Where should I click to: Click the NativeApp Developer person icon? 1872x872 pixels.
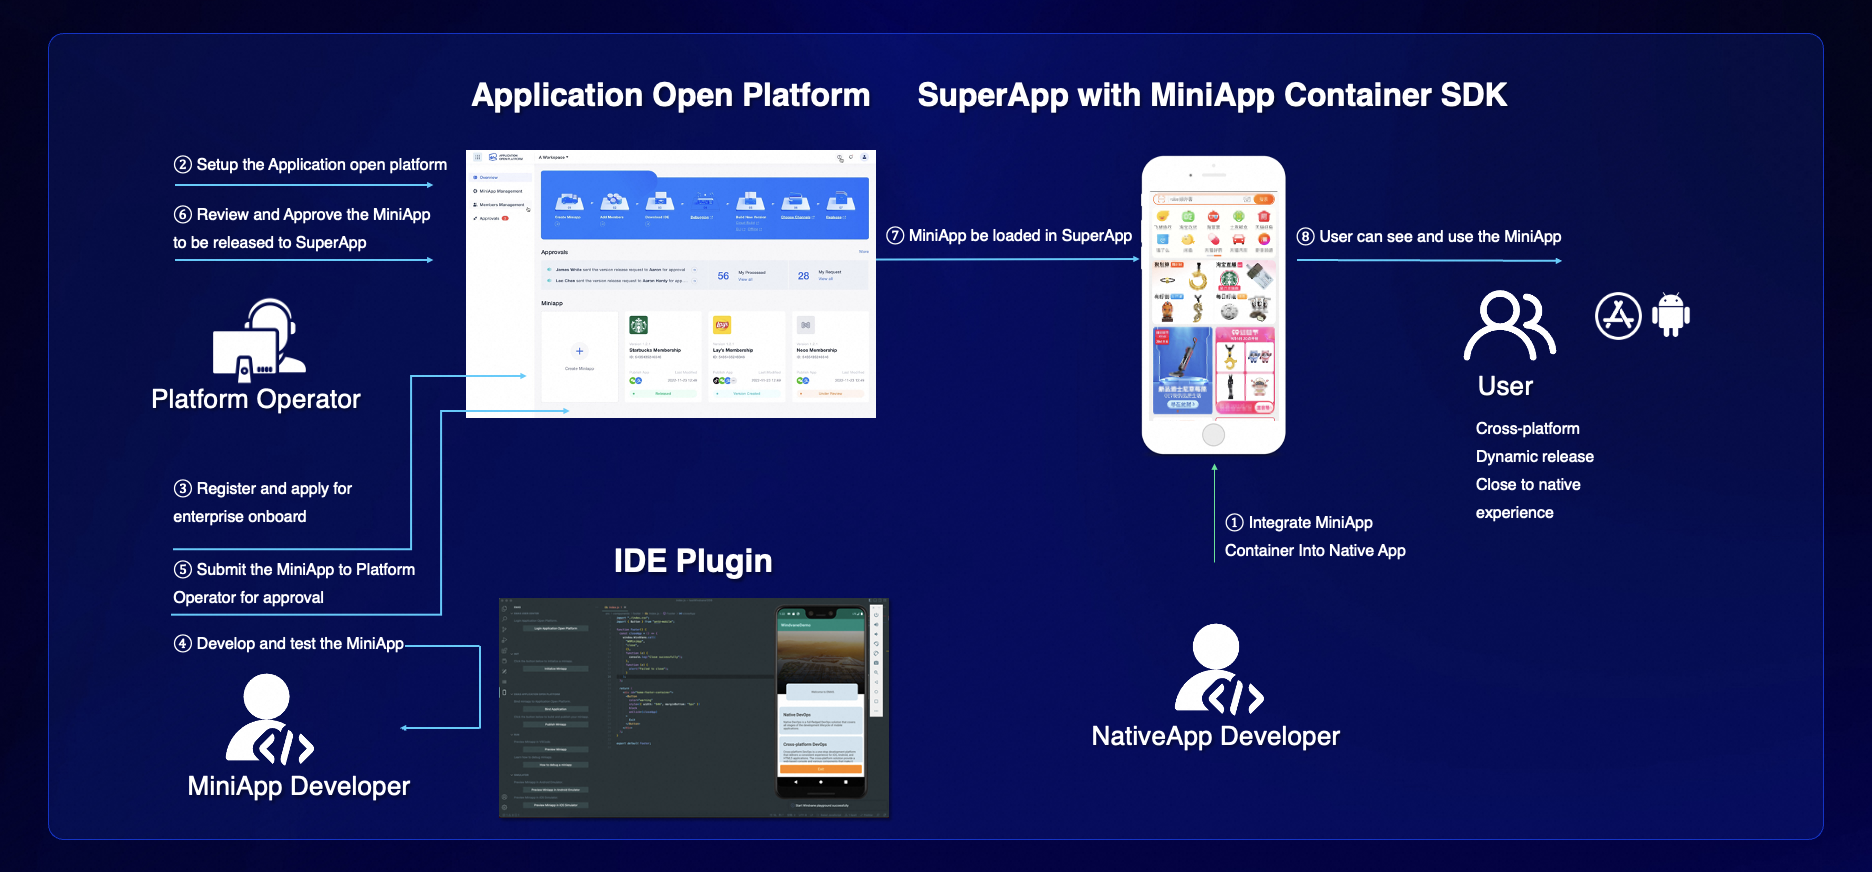pos(1219,669)
